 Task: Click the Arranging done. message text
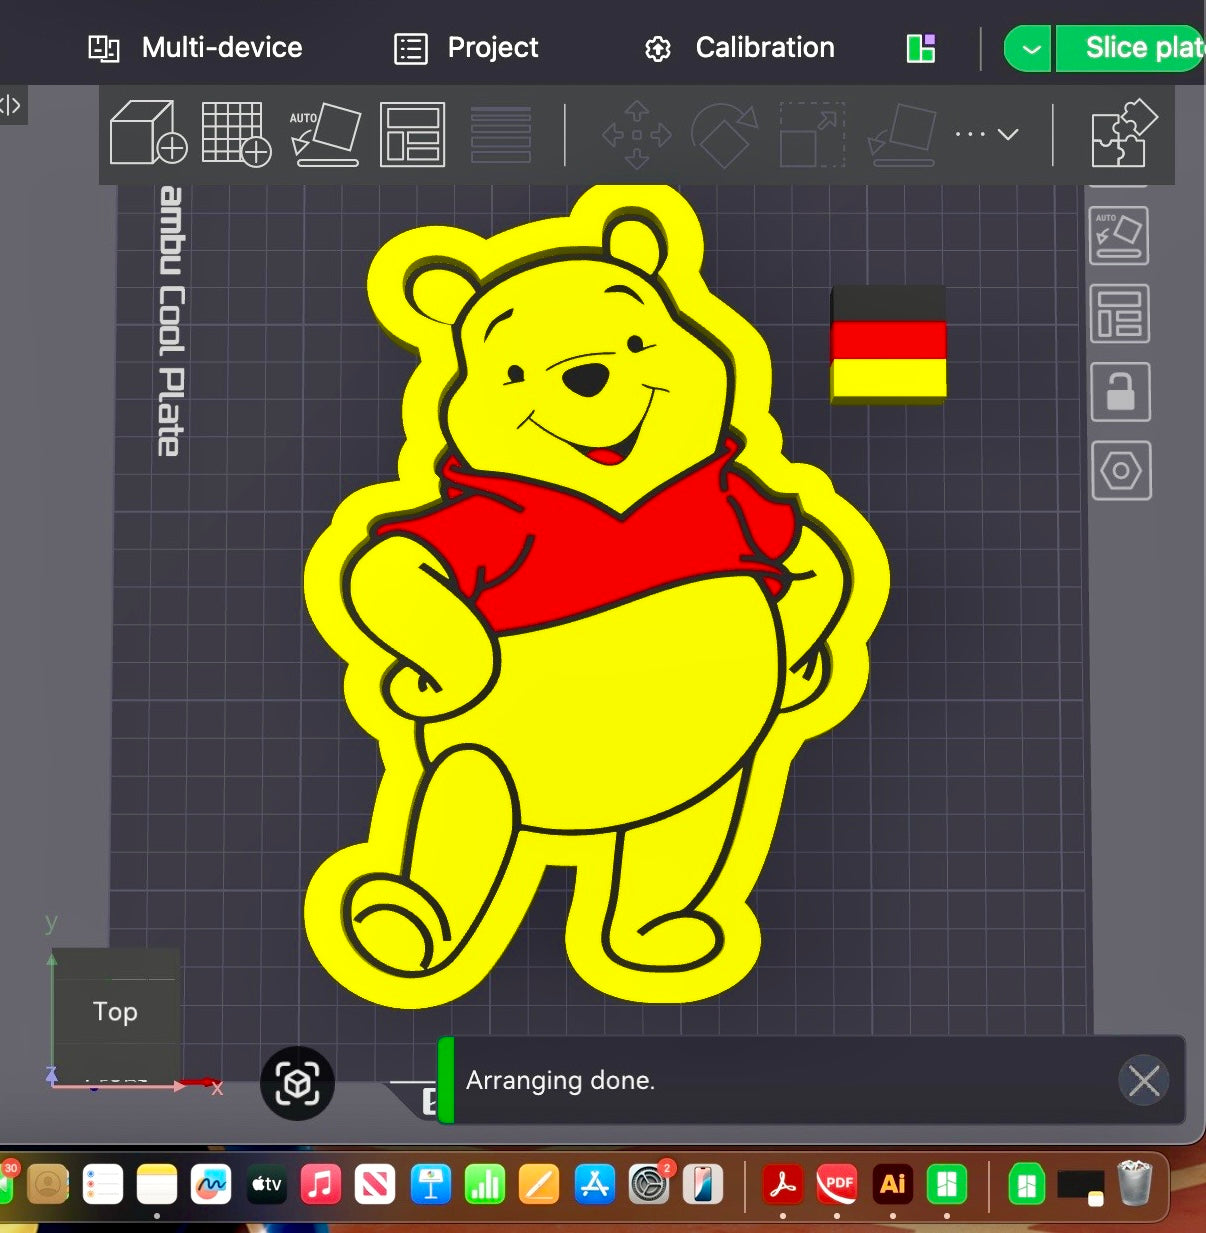(x=560, y=1080)
